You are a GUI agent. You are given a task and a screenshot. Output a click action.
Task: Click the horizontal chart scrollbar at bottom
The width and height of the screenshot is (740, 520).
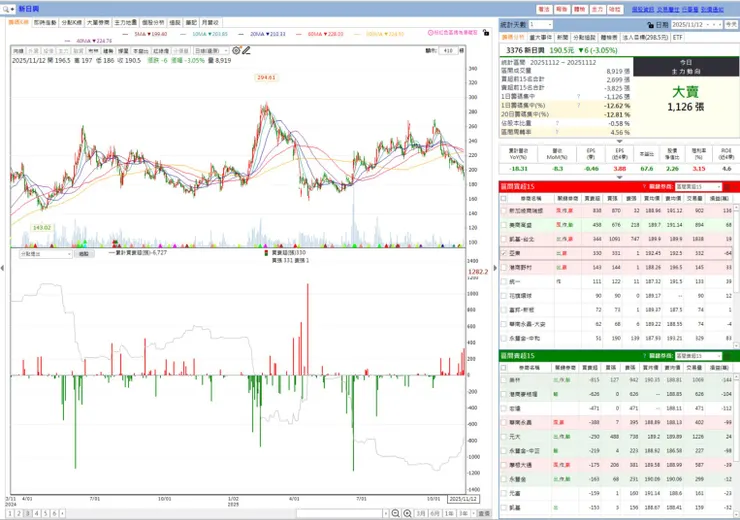point(340,513)
